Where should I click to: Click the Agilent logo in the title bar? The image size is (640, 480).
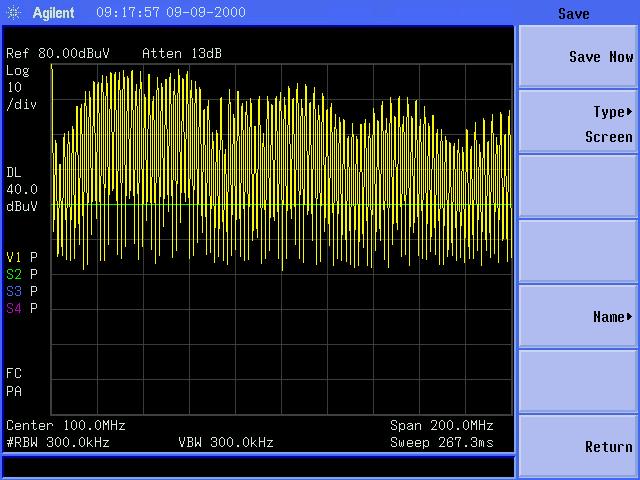44,13
